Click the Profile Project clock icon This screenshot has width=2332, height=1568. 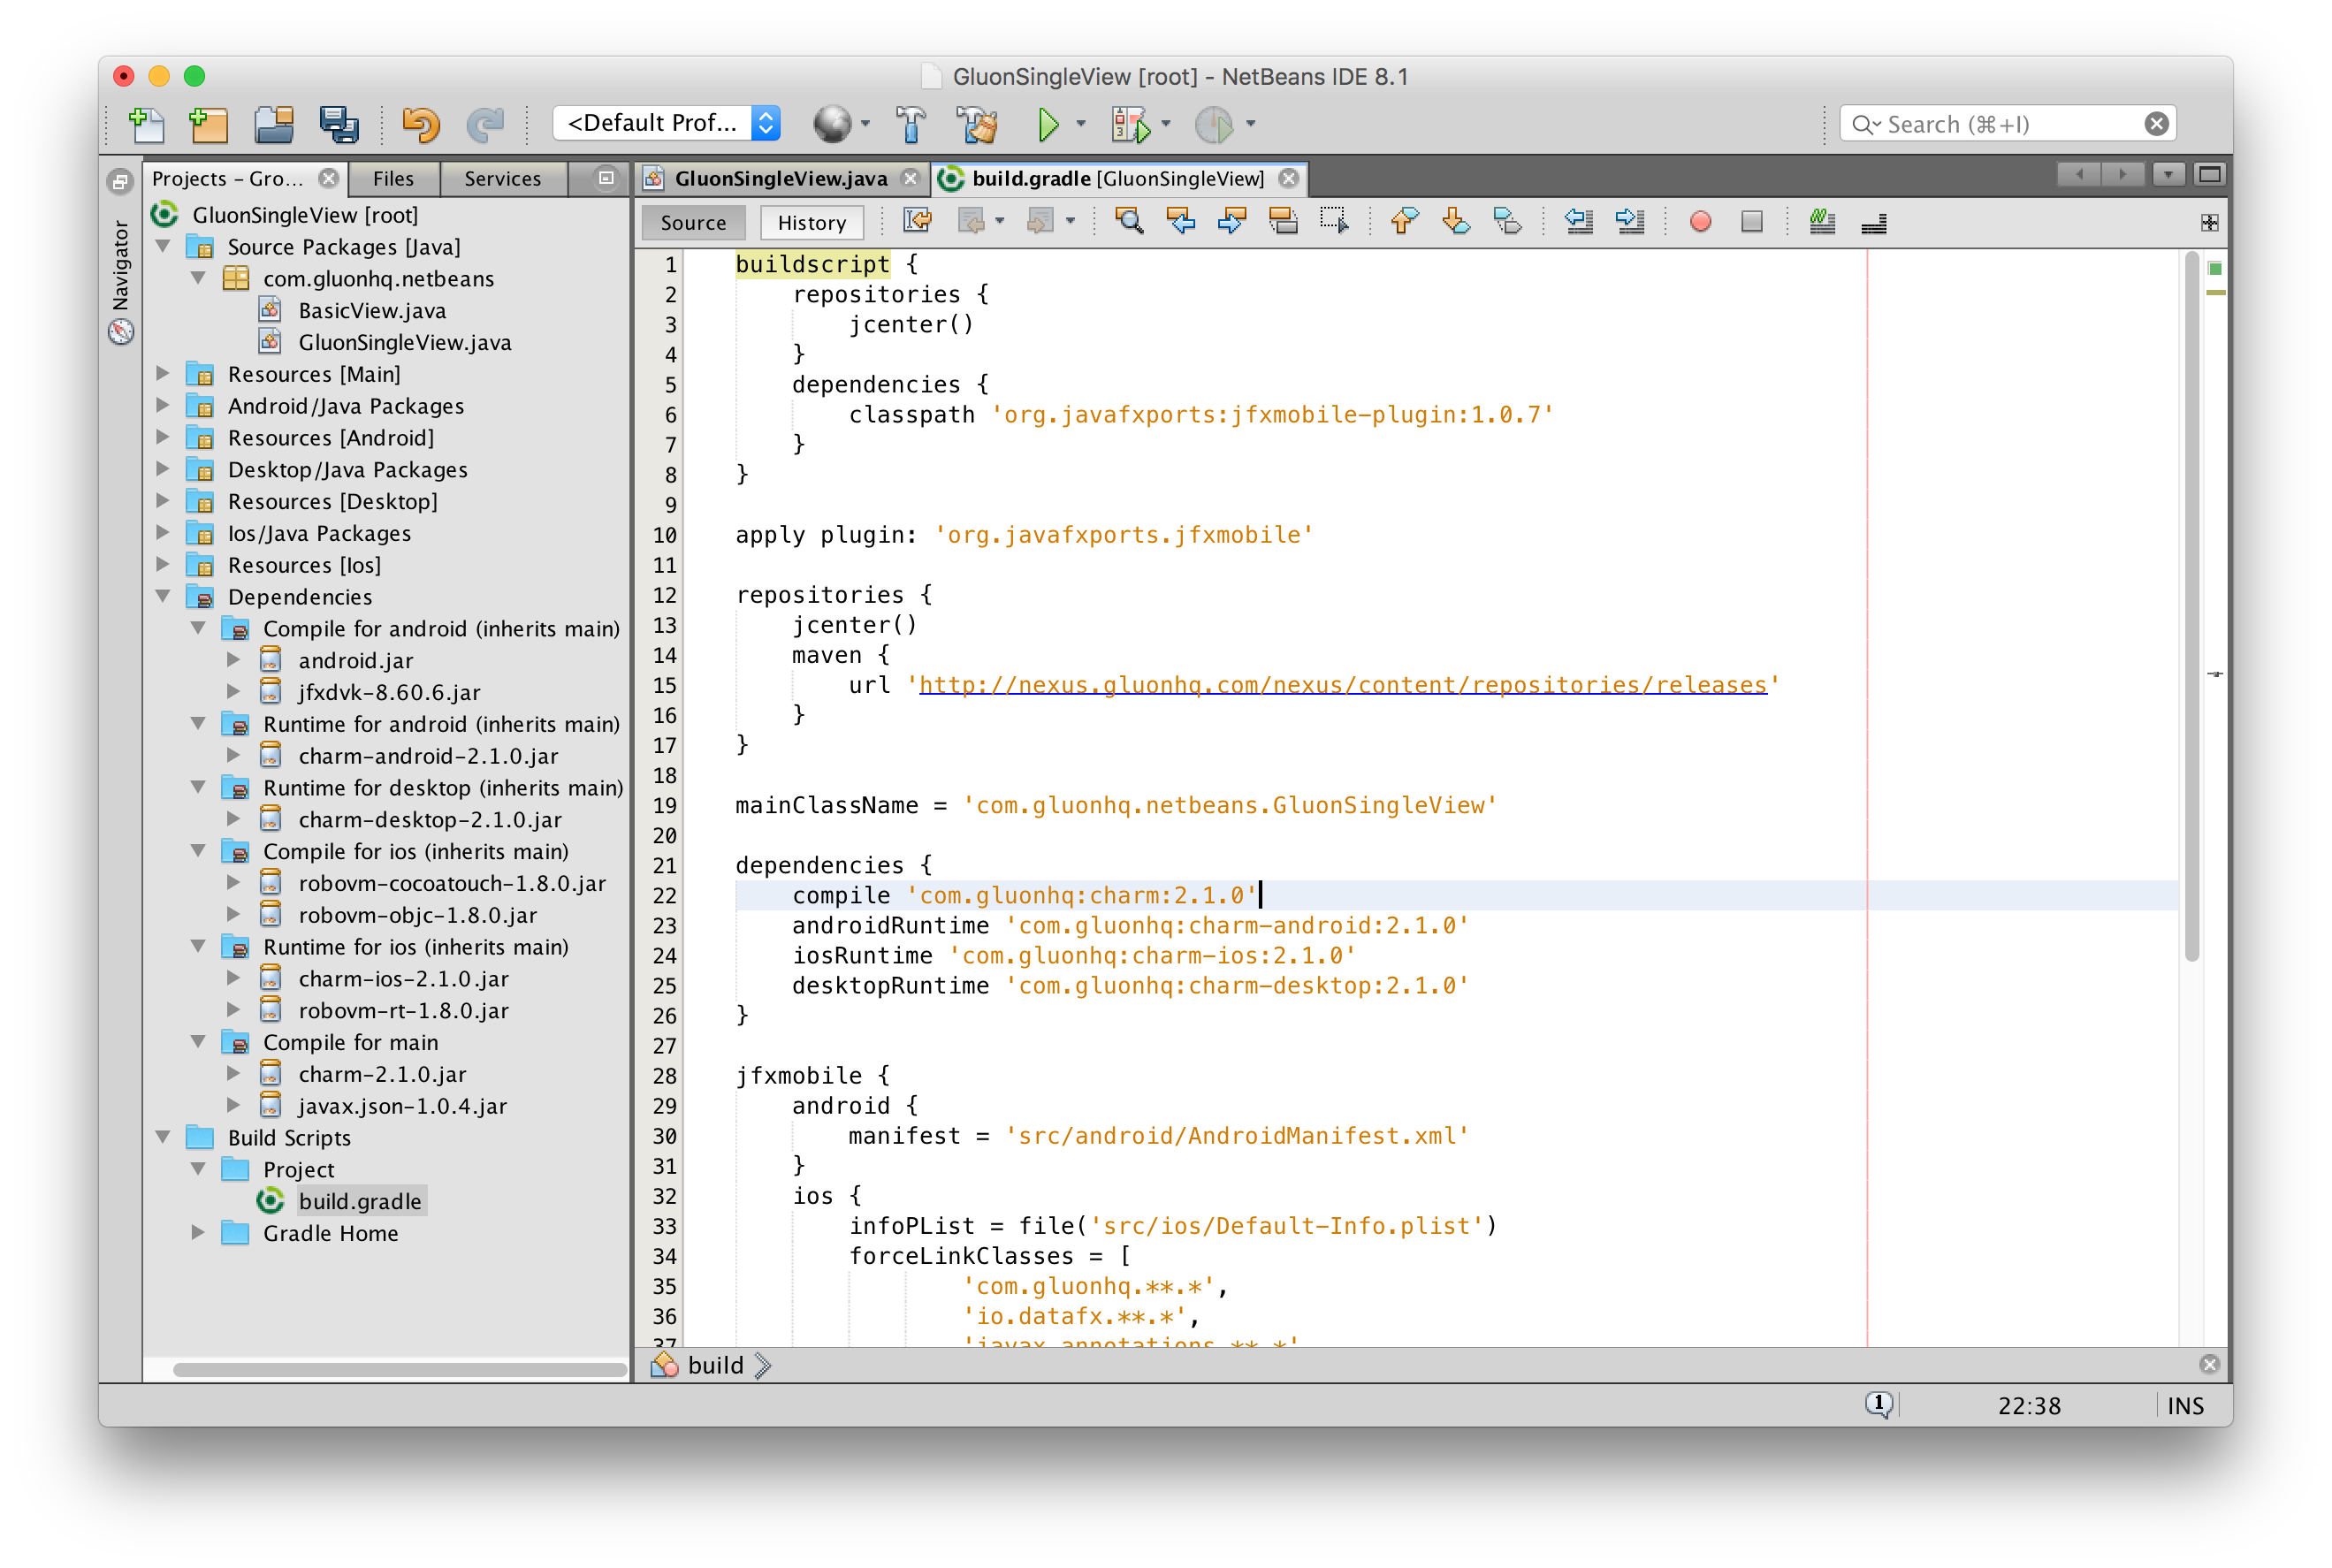coord(1214,124)
